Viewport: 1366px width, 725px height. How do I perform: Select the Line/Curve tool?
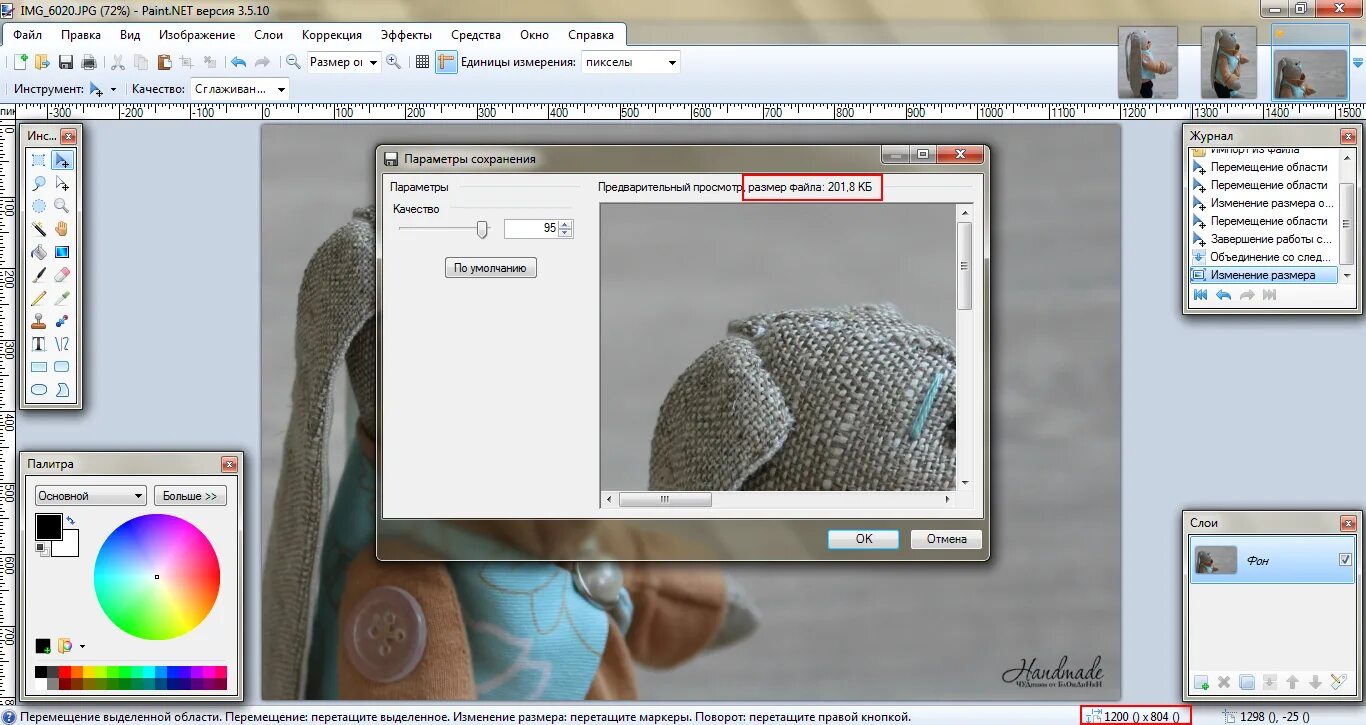click(62, 344)
